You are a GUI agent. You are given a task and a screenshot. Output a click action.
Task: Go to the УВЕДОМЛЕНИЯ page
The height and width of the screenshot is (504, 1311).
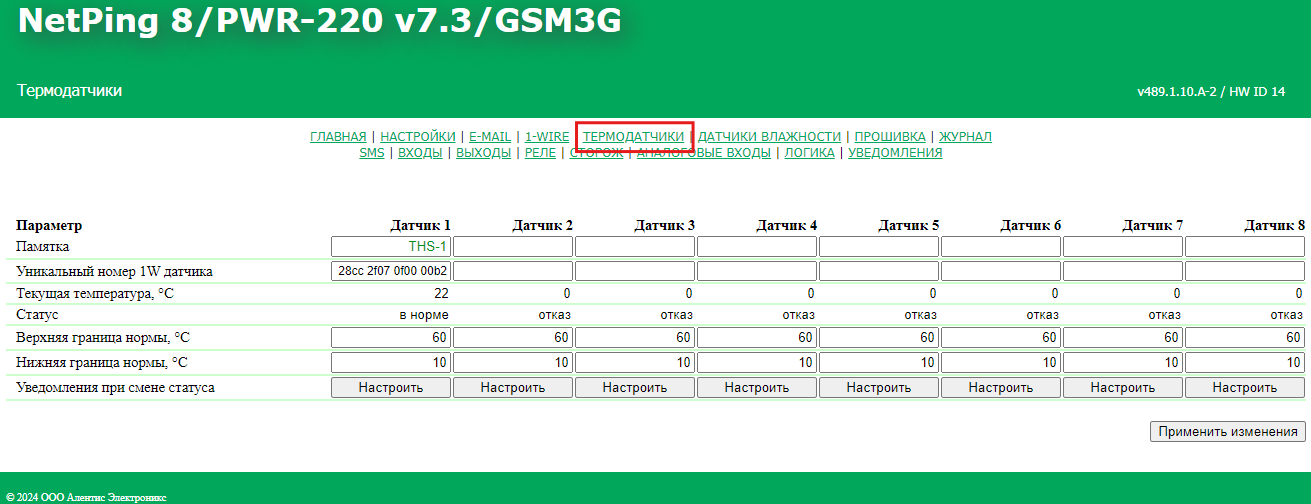click(895, 153)
